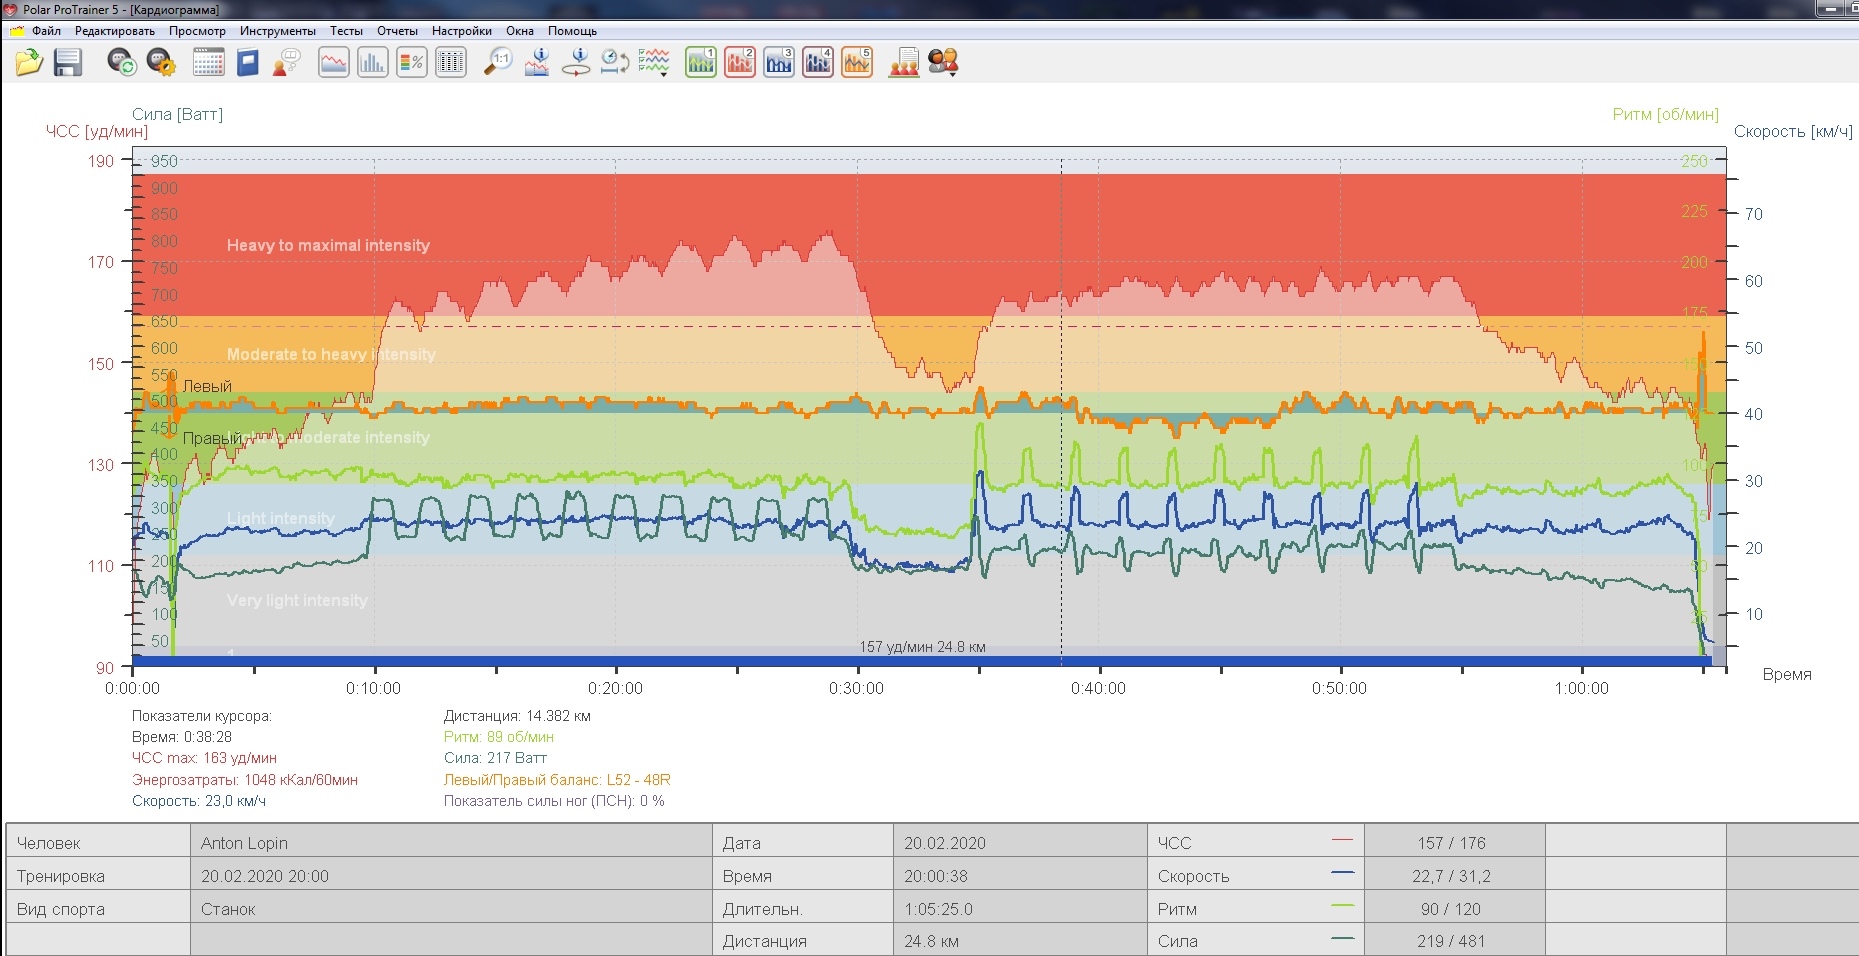Click the 0:30:00 mark on time axis
This screenshot has height=956, width=1859.
coord(856,688)
